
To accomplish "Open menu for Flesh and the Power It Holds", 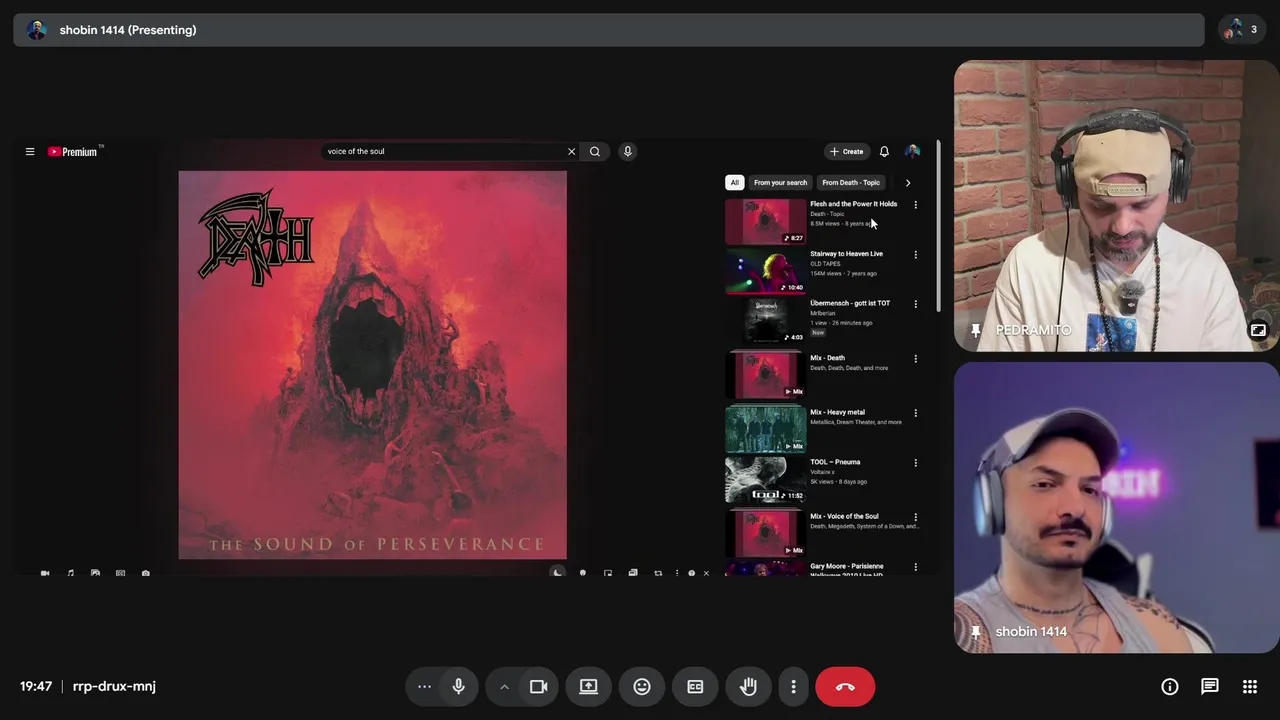I will [x=915, y=205].
